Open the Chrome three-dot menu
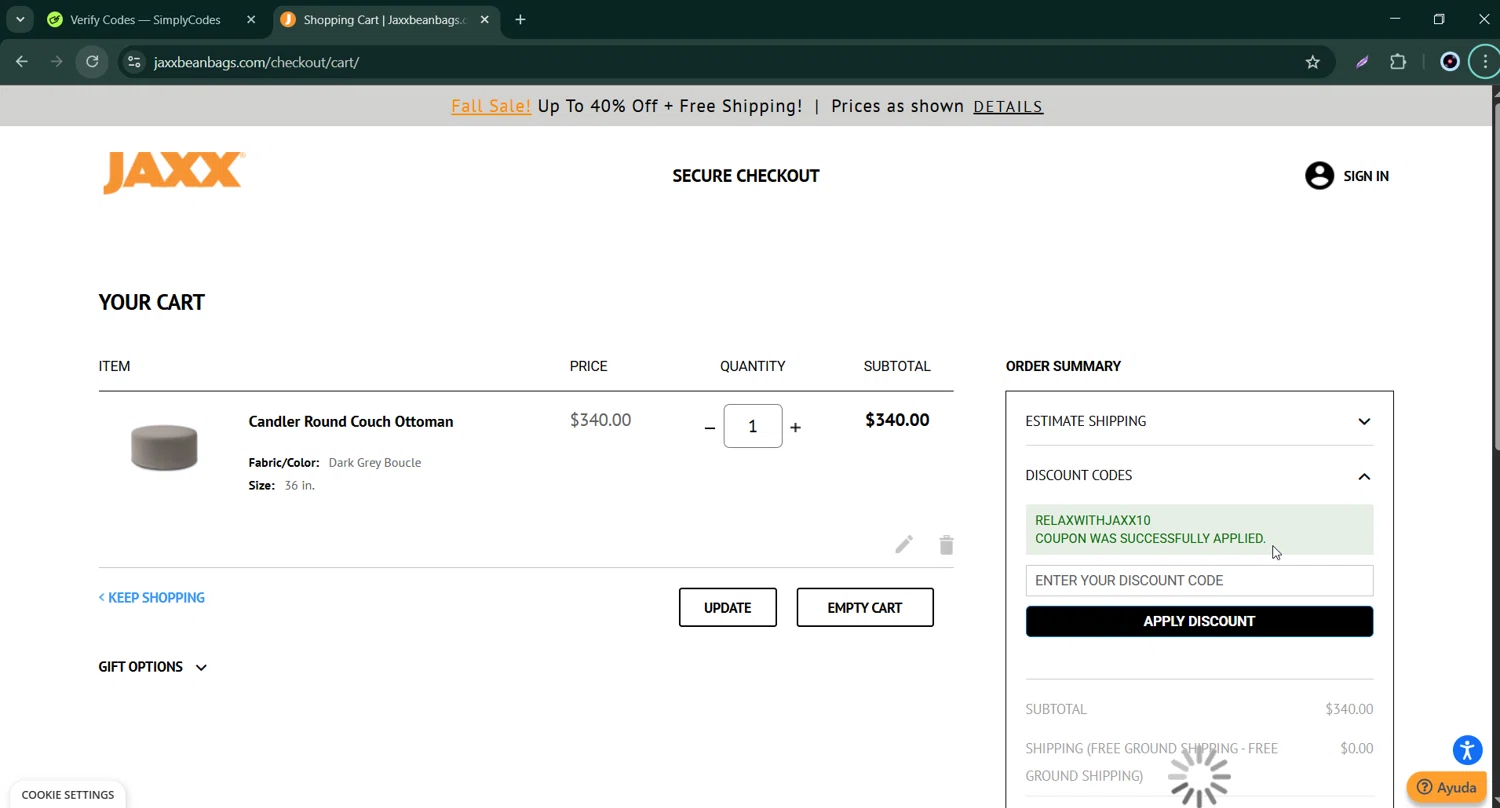Viewport: 1500px width, 808px height. point(1485,62)
